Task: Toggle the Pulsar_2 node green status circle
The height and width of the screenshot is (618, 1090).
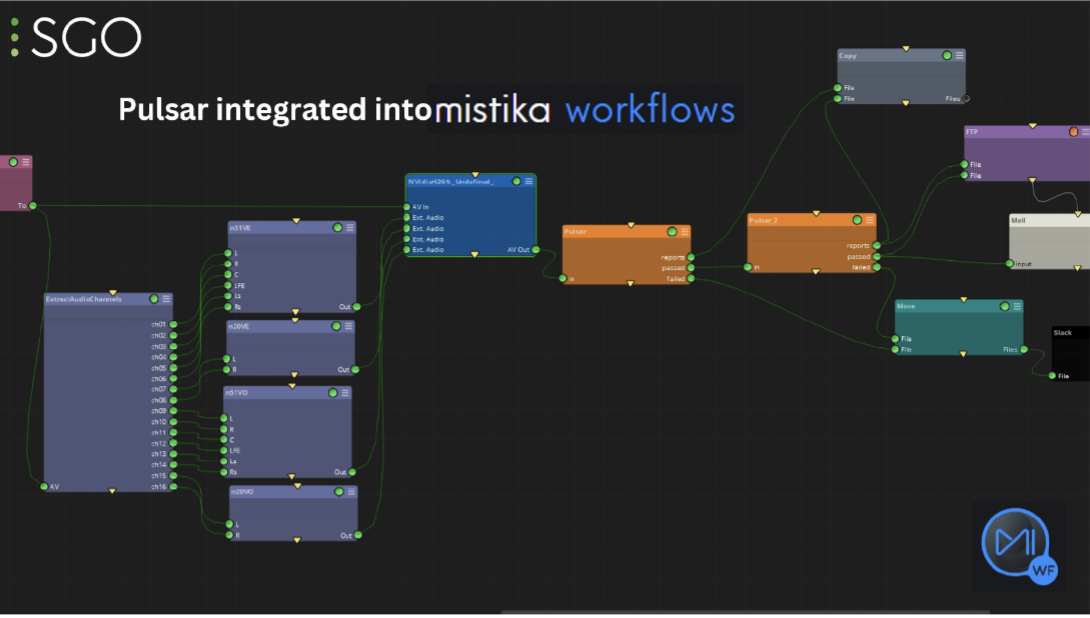Action: 857,220
